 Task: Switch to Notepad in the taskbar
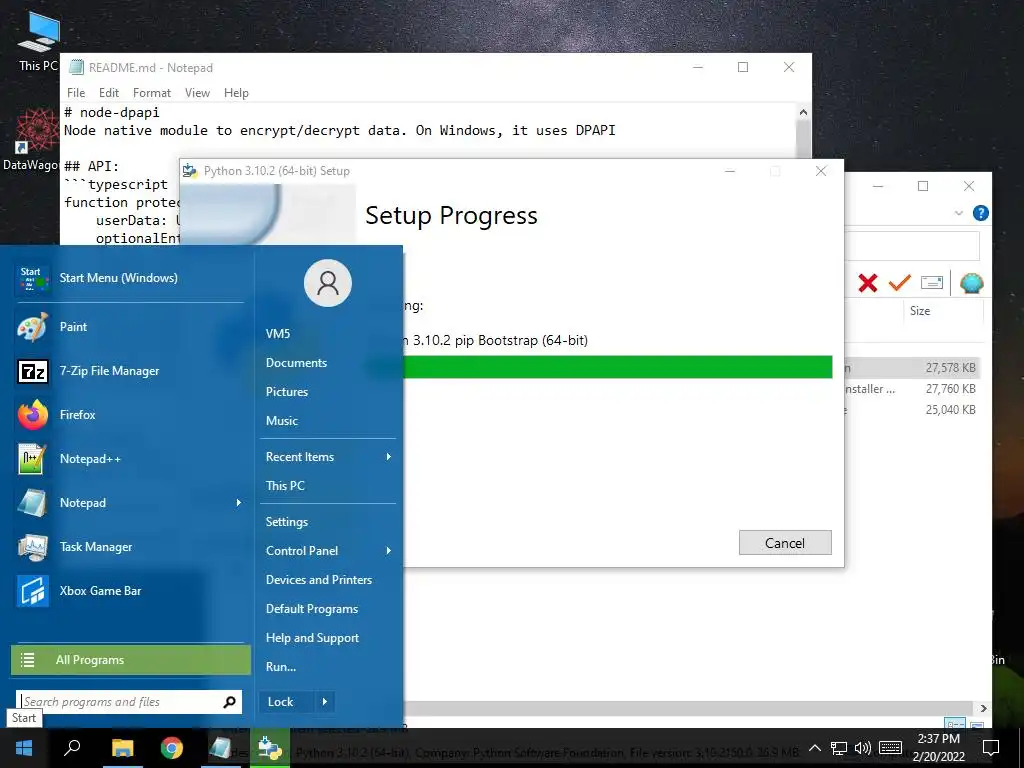(x=221, y=748)
